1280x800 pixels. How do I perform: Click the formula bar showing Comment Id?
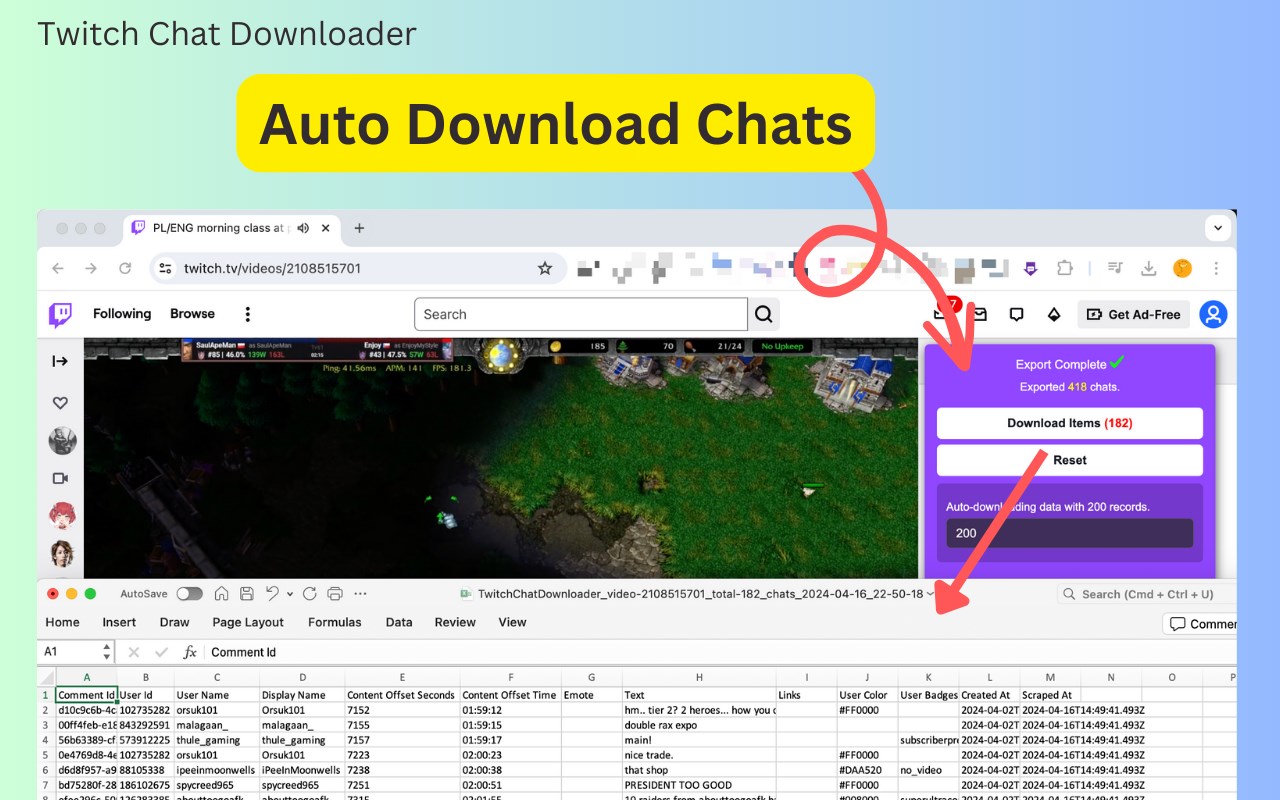[720, 652]
